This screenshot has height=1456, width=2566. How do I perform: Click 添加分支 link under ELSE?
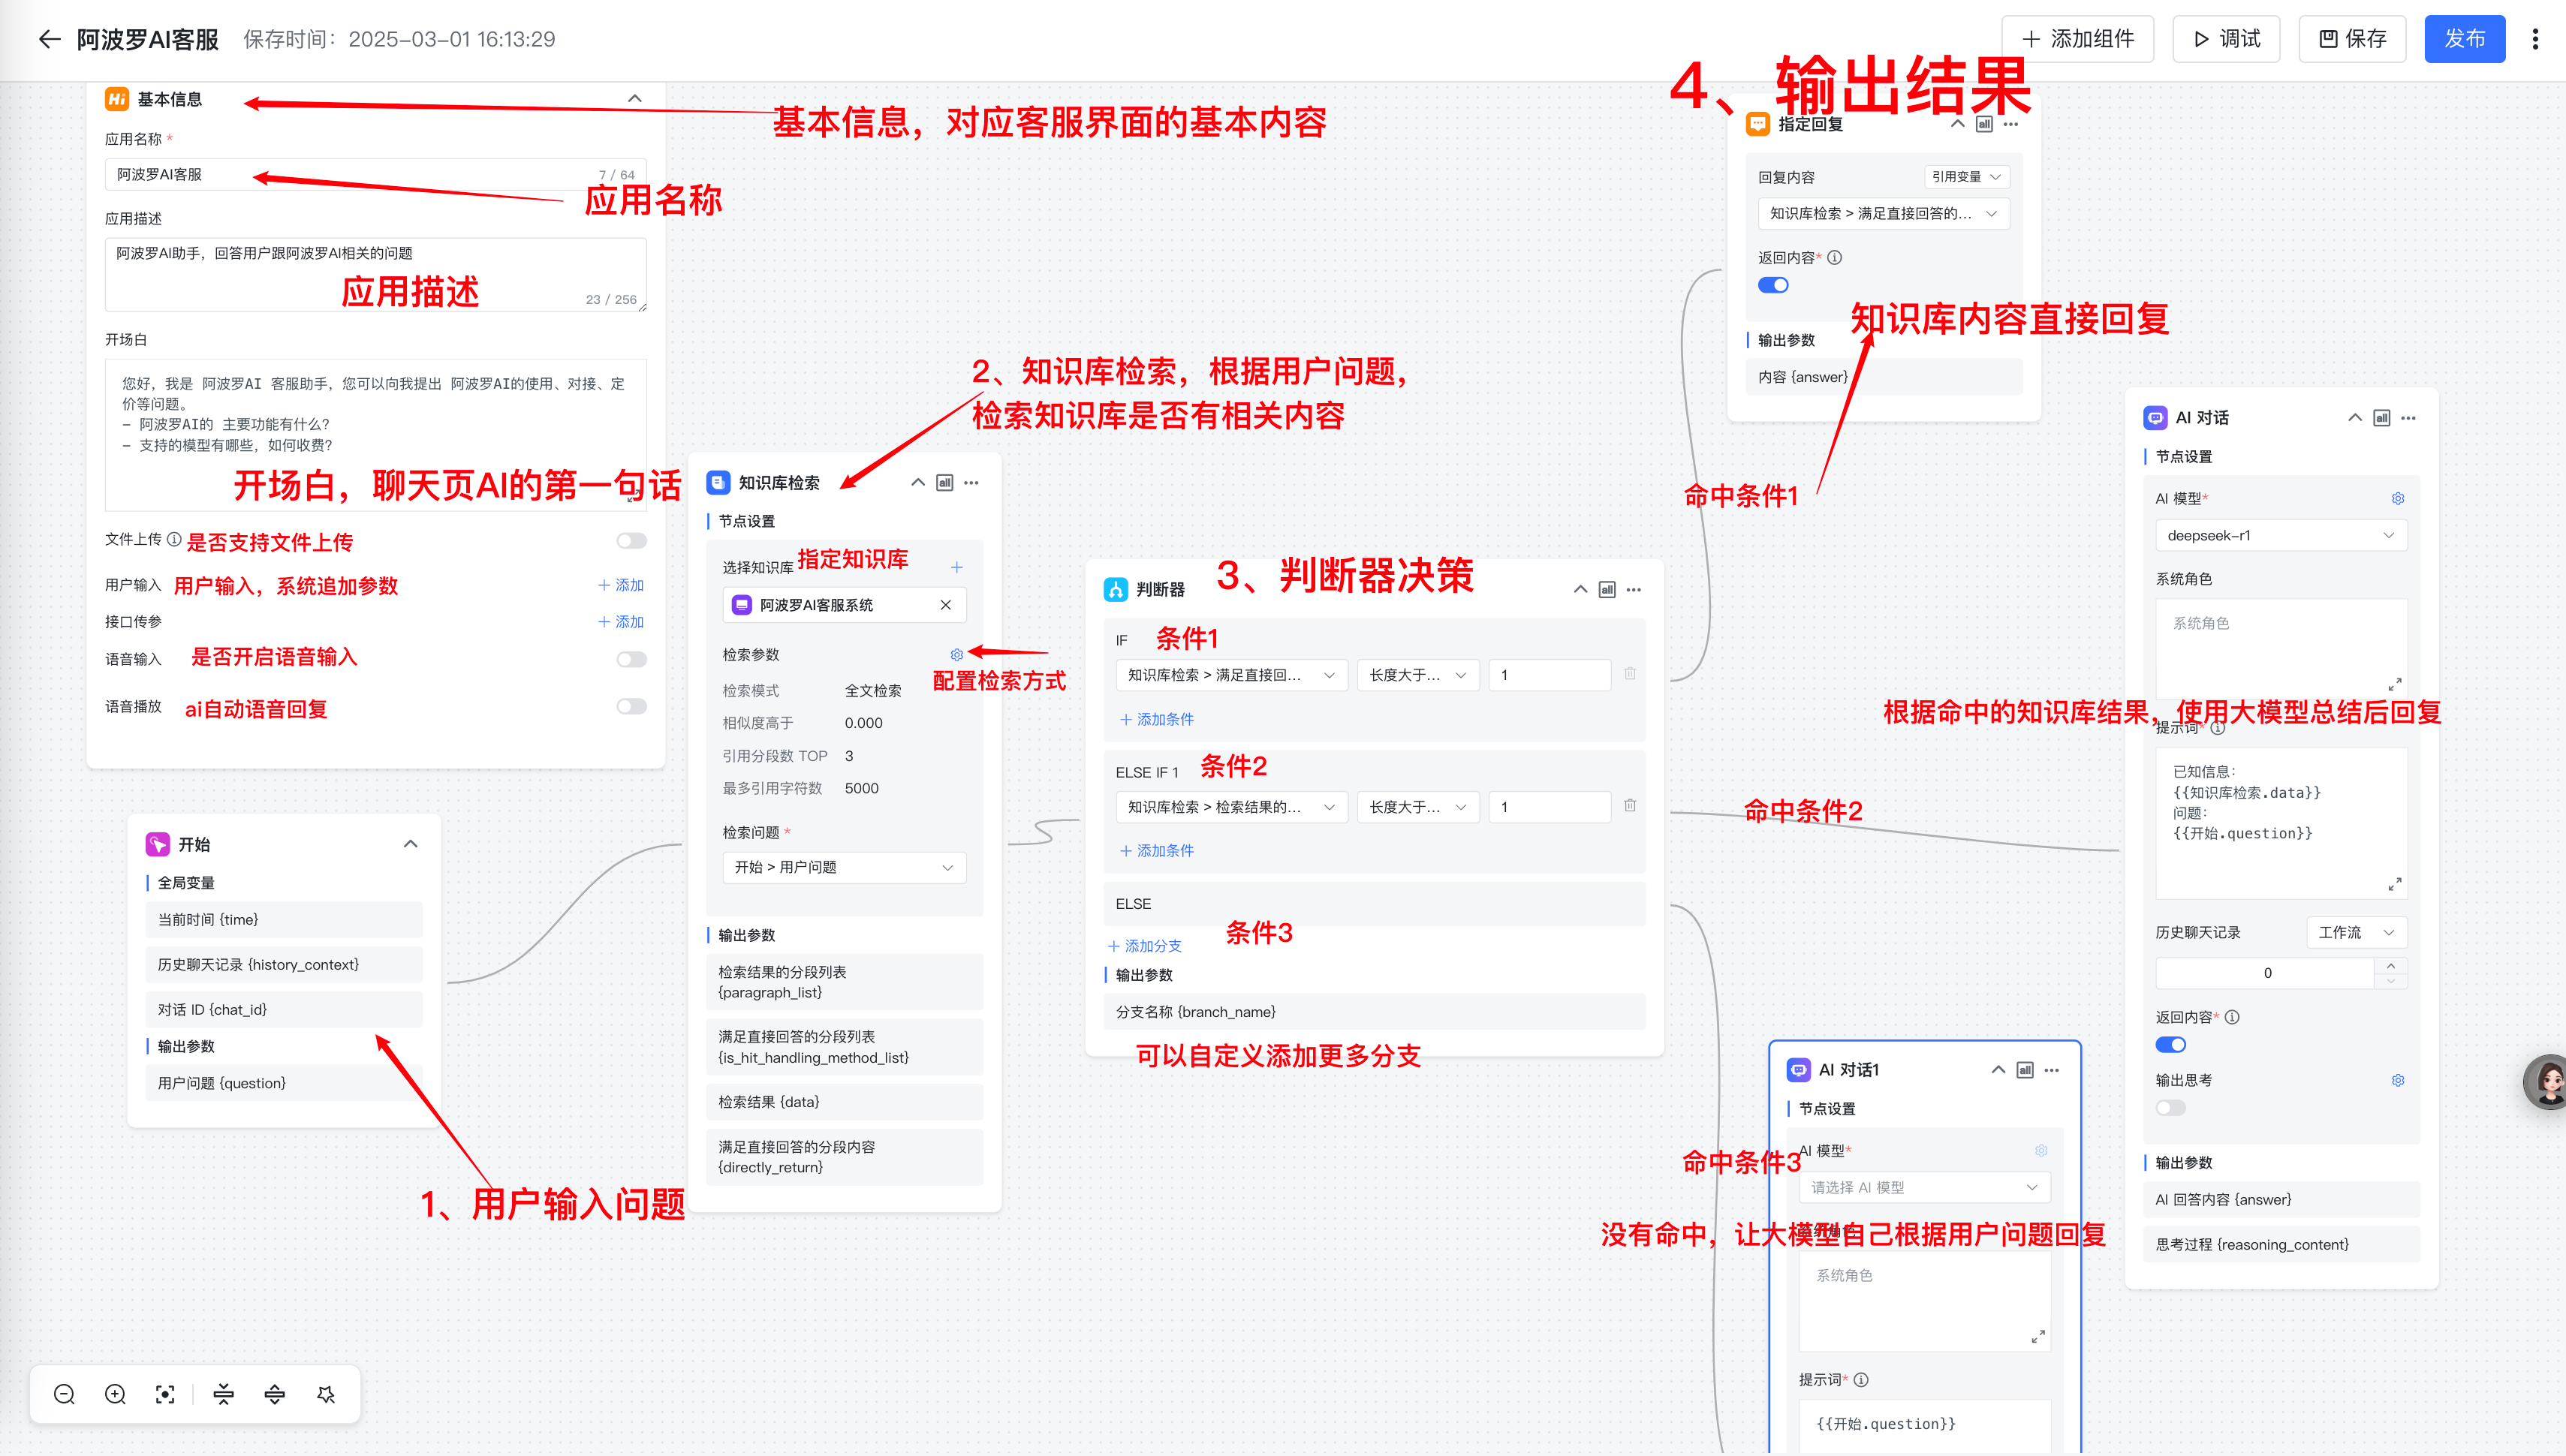click(1144, 946)
